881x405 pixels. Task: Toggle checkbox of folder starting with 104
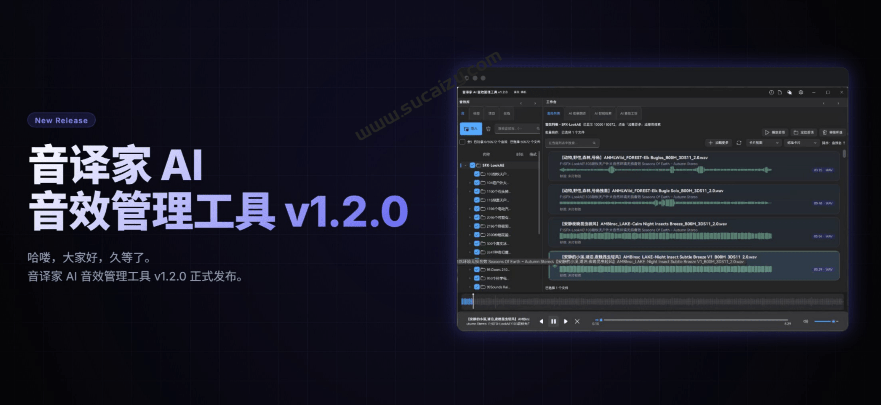[x=476, y=183]
